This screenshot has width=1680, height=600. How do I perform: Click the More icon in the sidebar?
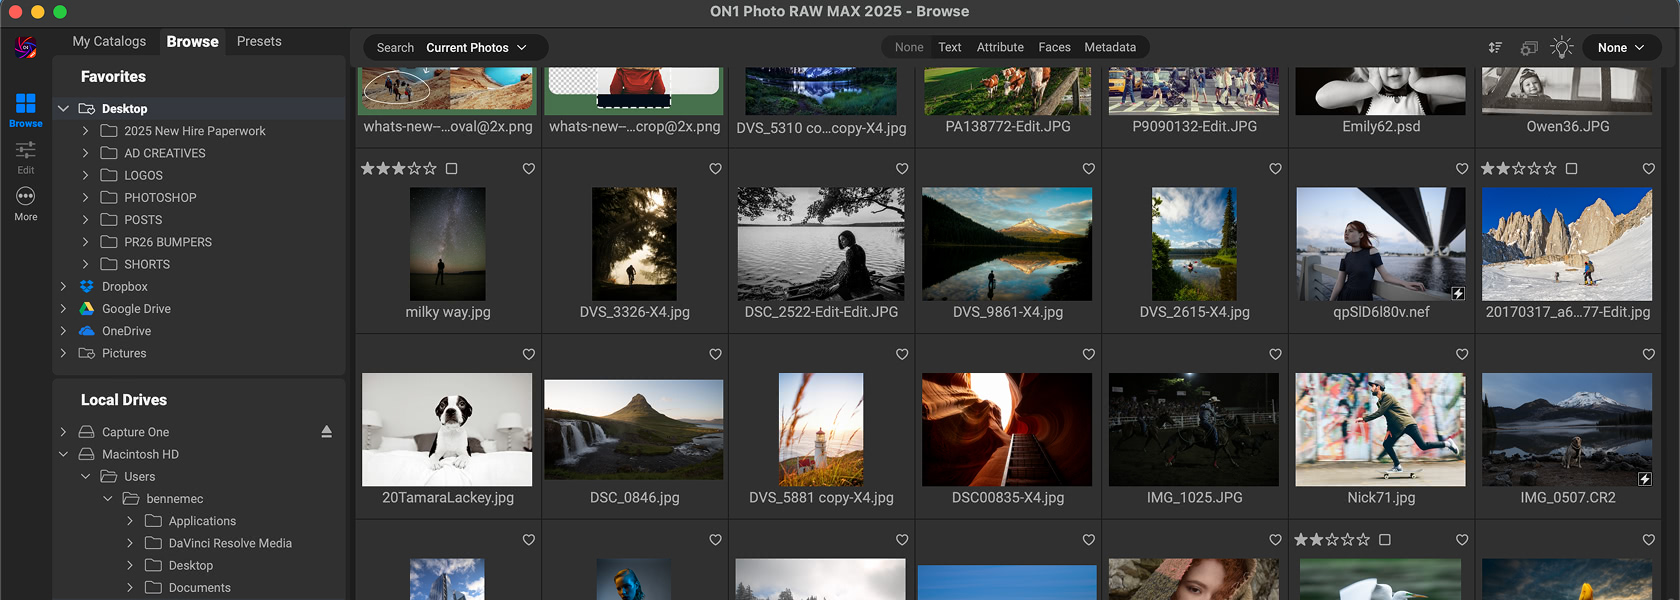click(x=26, y=202)
